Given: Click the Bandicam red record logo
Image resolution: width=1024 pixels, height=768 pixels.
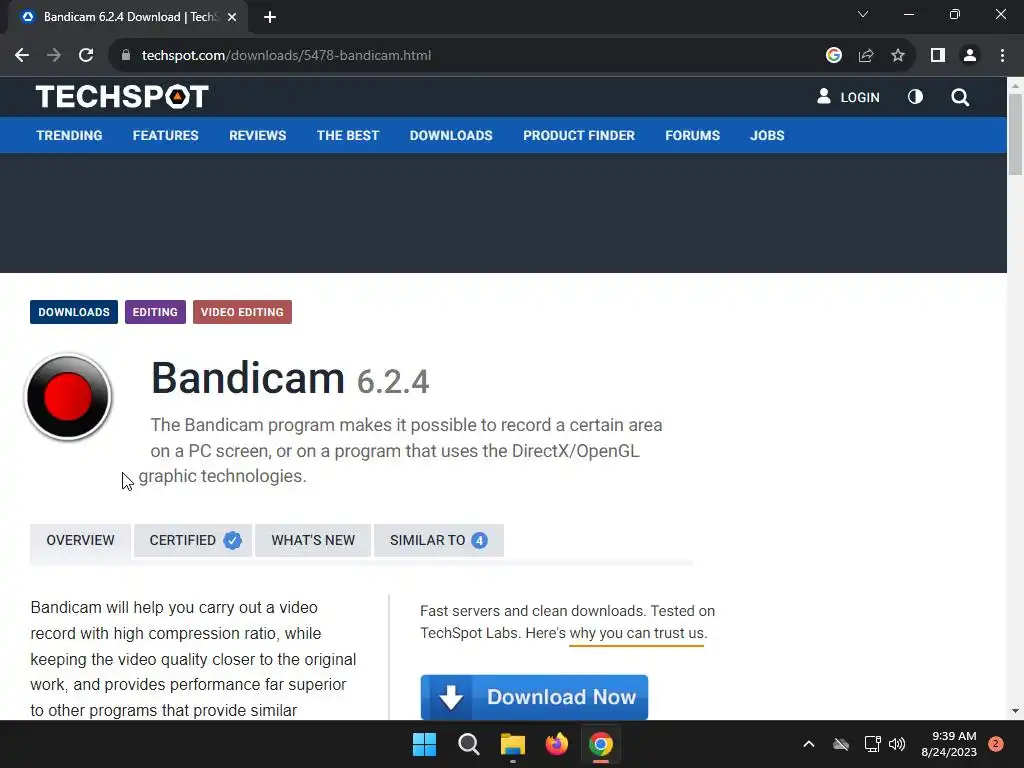Looking at the screenshot, I should click(68, 397).
